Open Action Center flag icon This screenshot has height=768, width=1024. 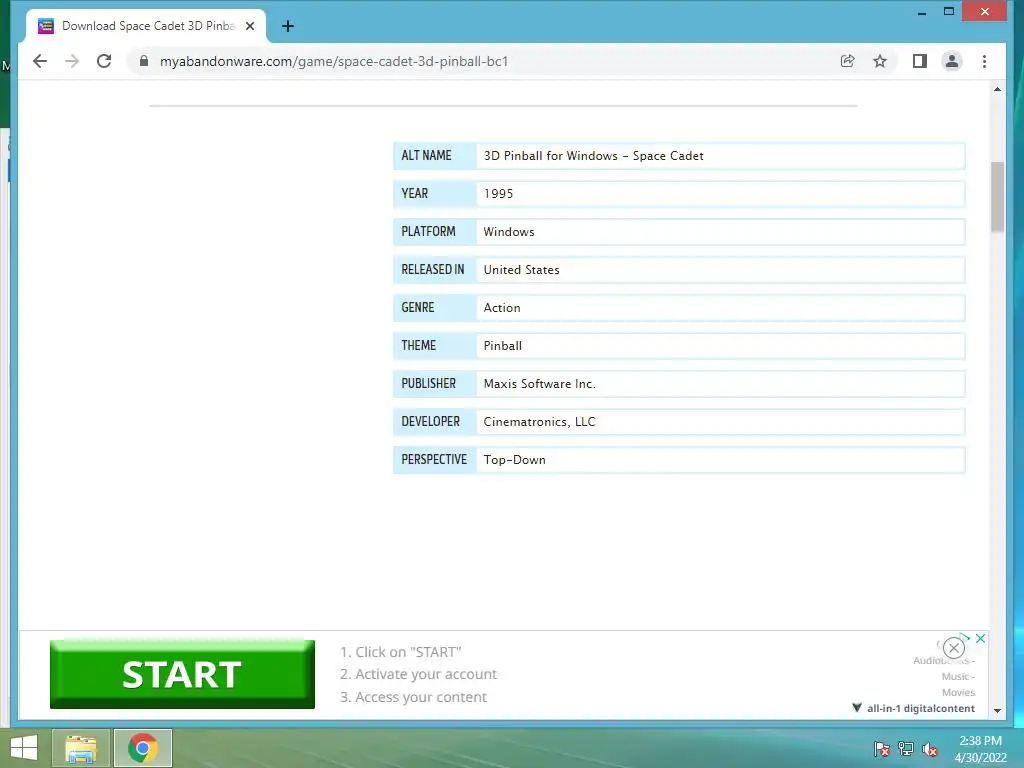[881, 749]
